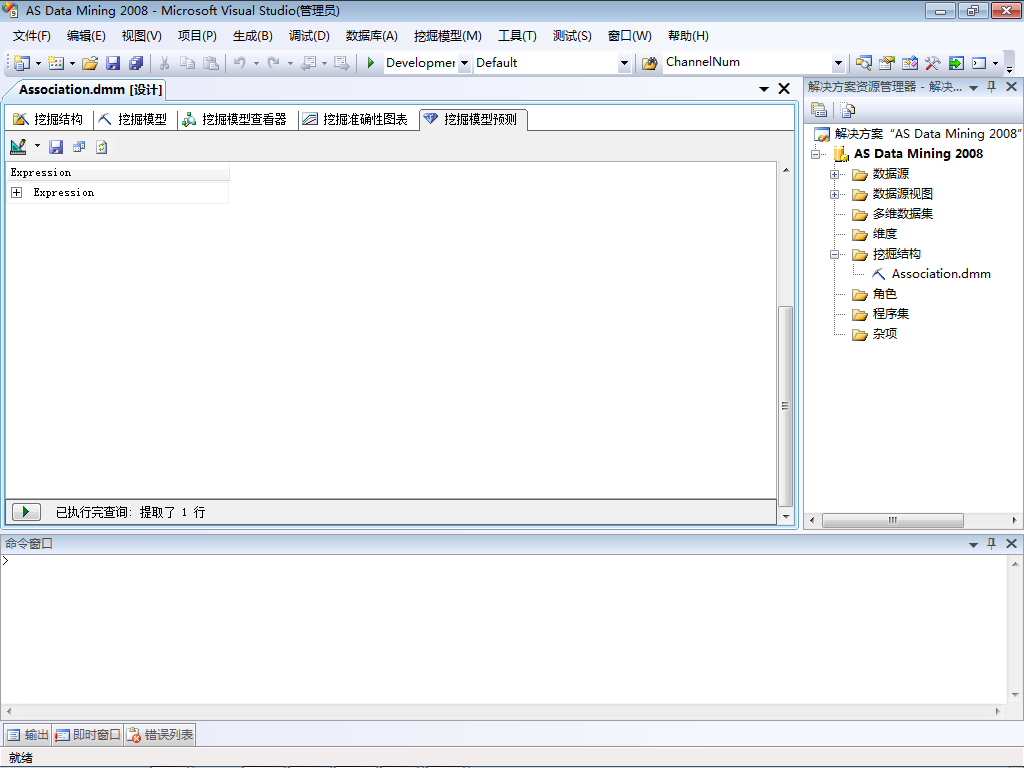Image resolution: width=1024 pixels, height=768 pixels.
Task: Run the query with the green arrow button
Action: coord(26,511)
